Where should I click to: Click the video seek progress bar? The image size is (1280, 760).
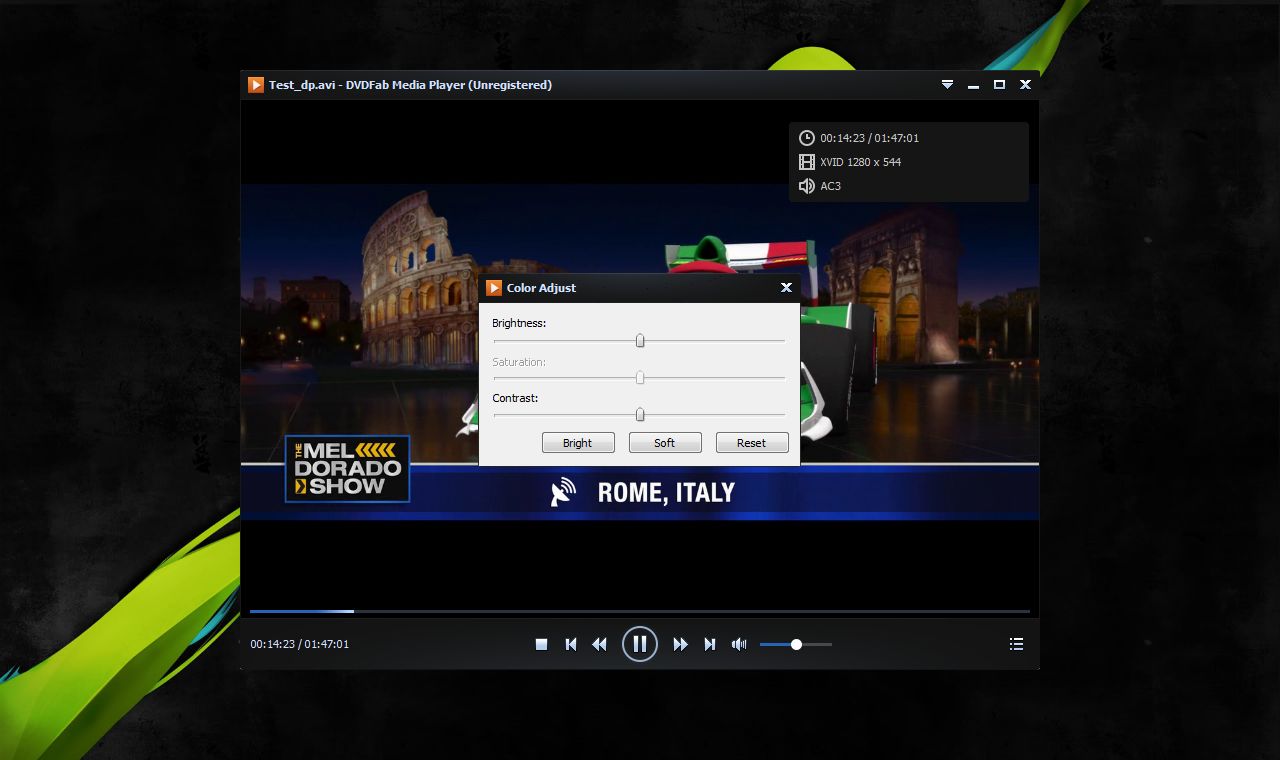[640, 610]
